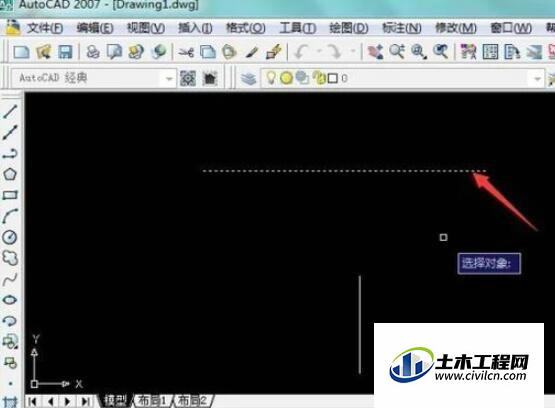The height and width of the screenshot is (408, 555).
Task: Switch to the 布局1 layout tab
Action: 152,401
